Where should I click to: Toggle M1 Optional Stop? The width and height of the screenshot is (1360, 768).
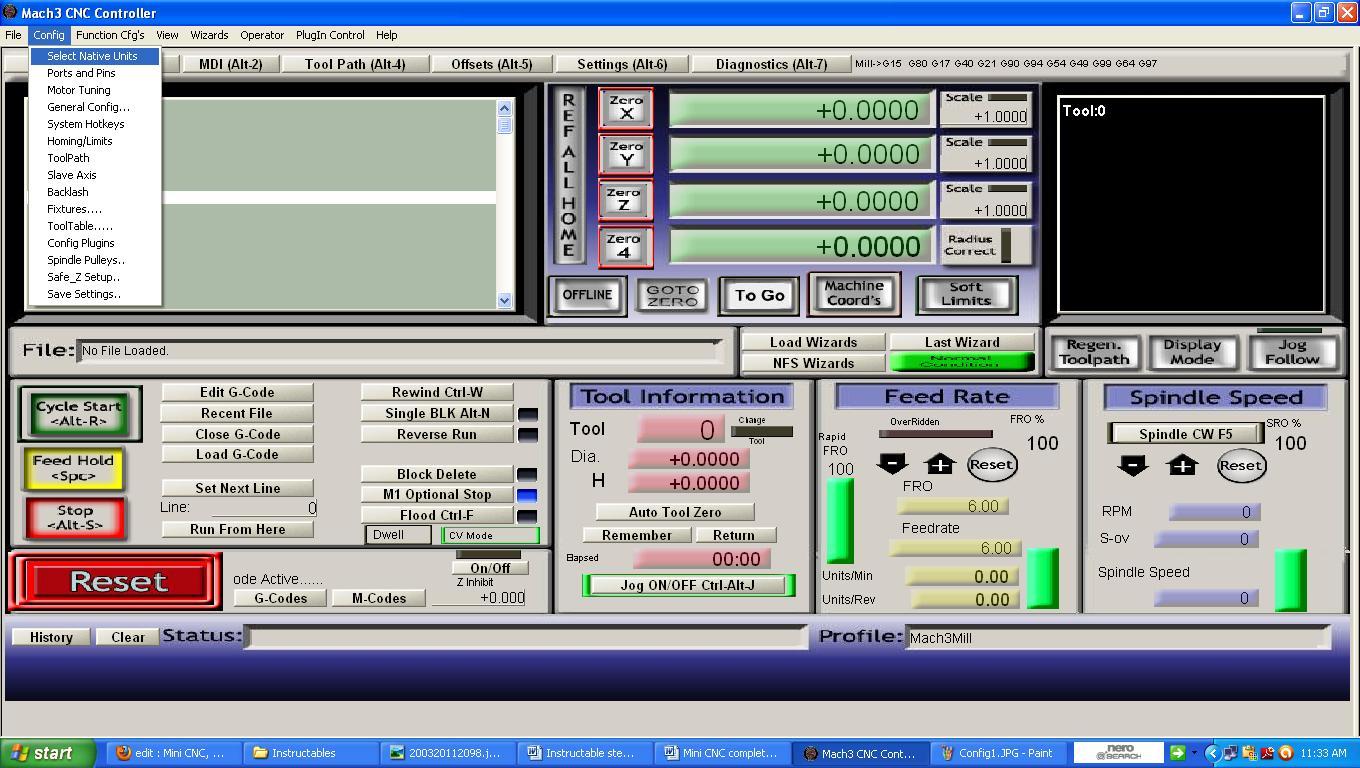437,494
